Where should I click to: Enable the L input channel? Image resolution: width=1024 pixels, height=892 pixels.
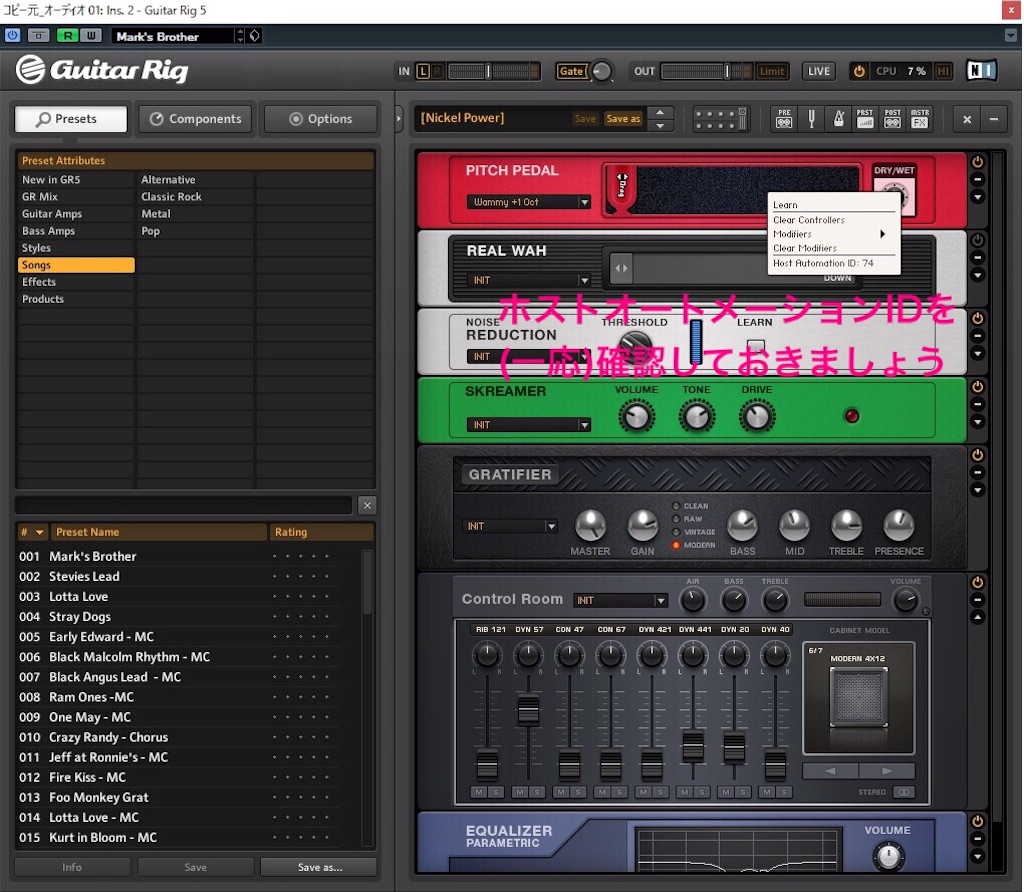(x=423, y=71)
